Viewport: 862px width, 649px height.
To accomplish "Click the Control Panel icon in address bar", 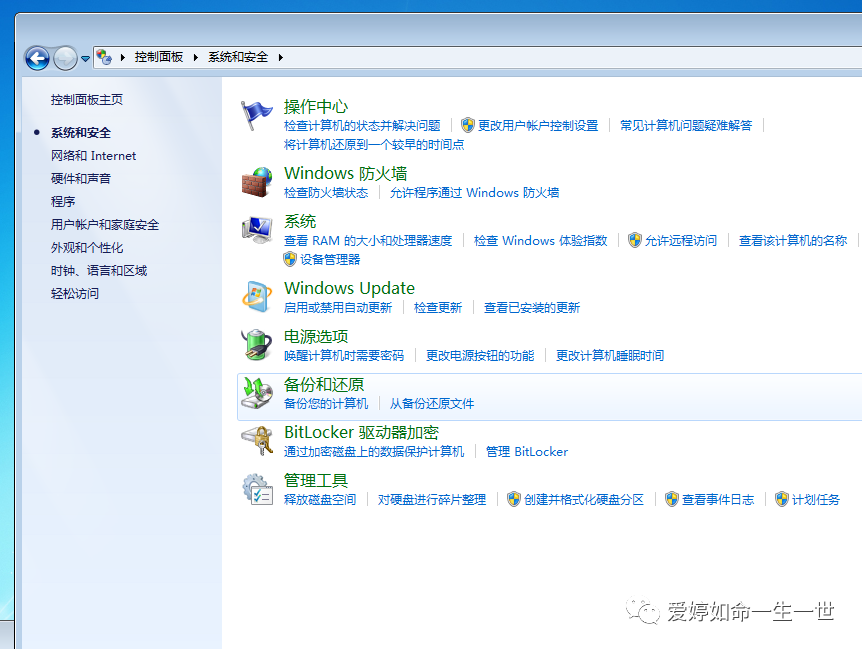I will (x=103, y=57).
